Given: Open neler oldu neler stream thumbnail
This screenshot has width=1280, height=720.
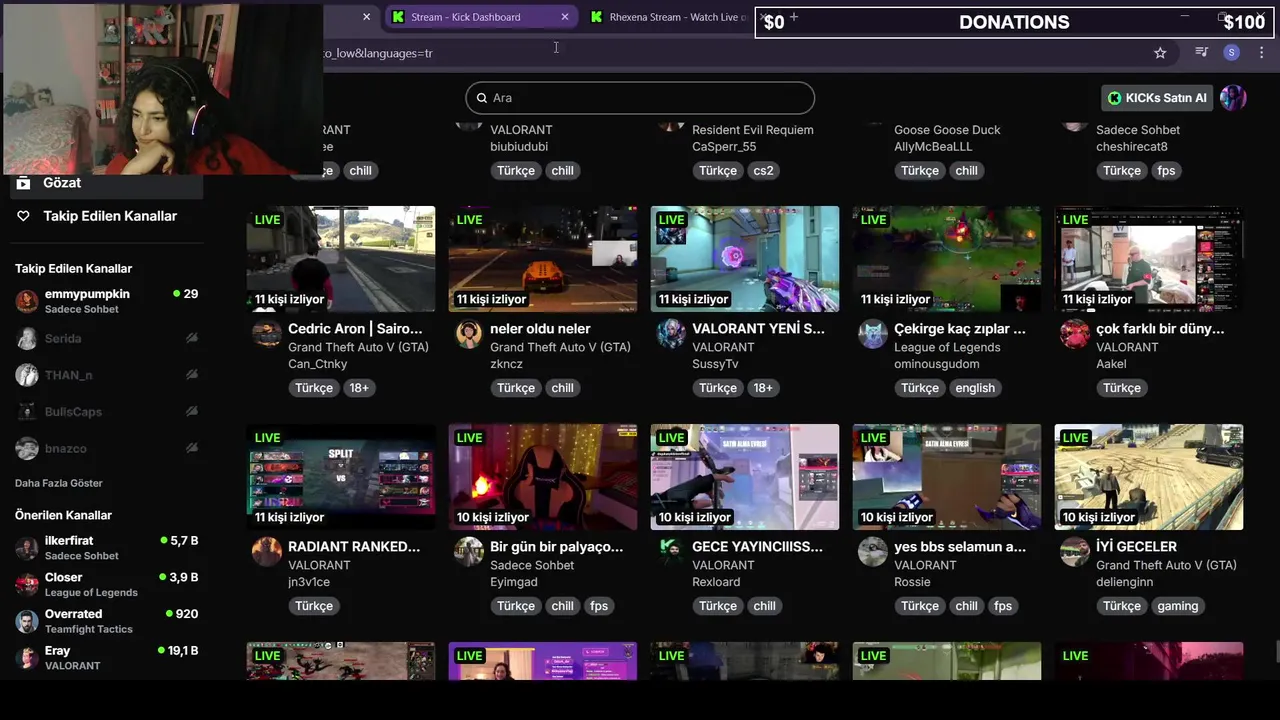Looking at the screenshot, I should click(543, 259).
